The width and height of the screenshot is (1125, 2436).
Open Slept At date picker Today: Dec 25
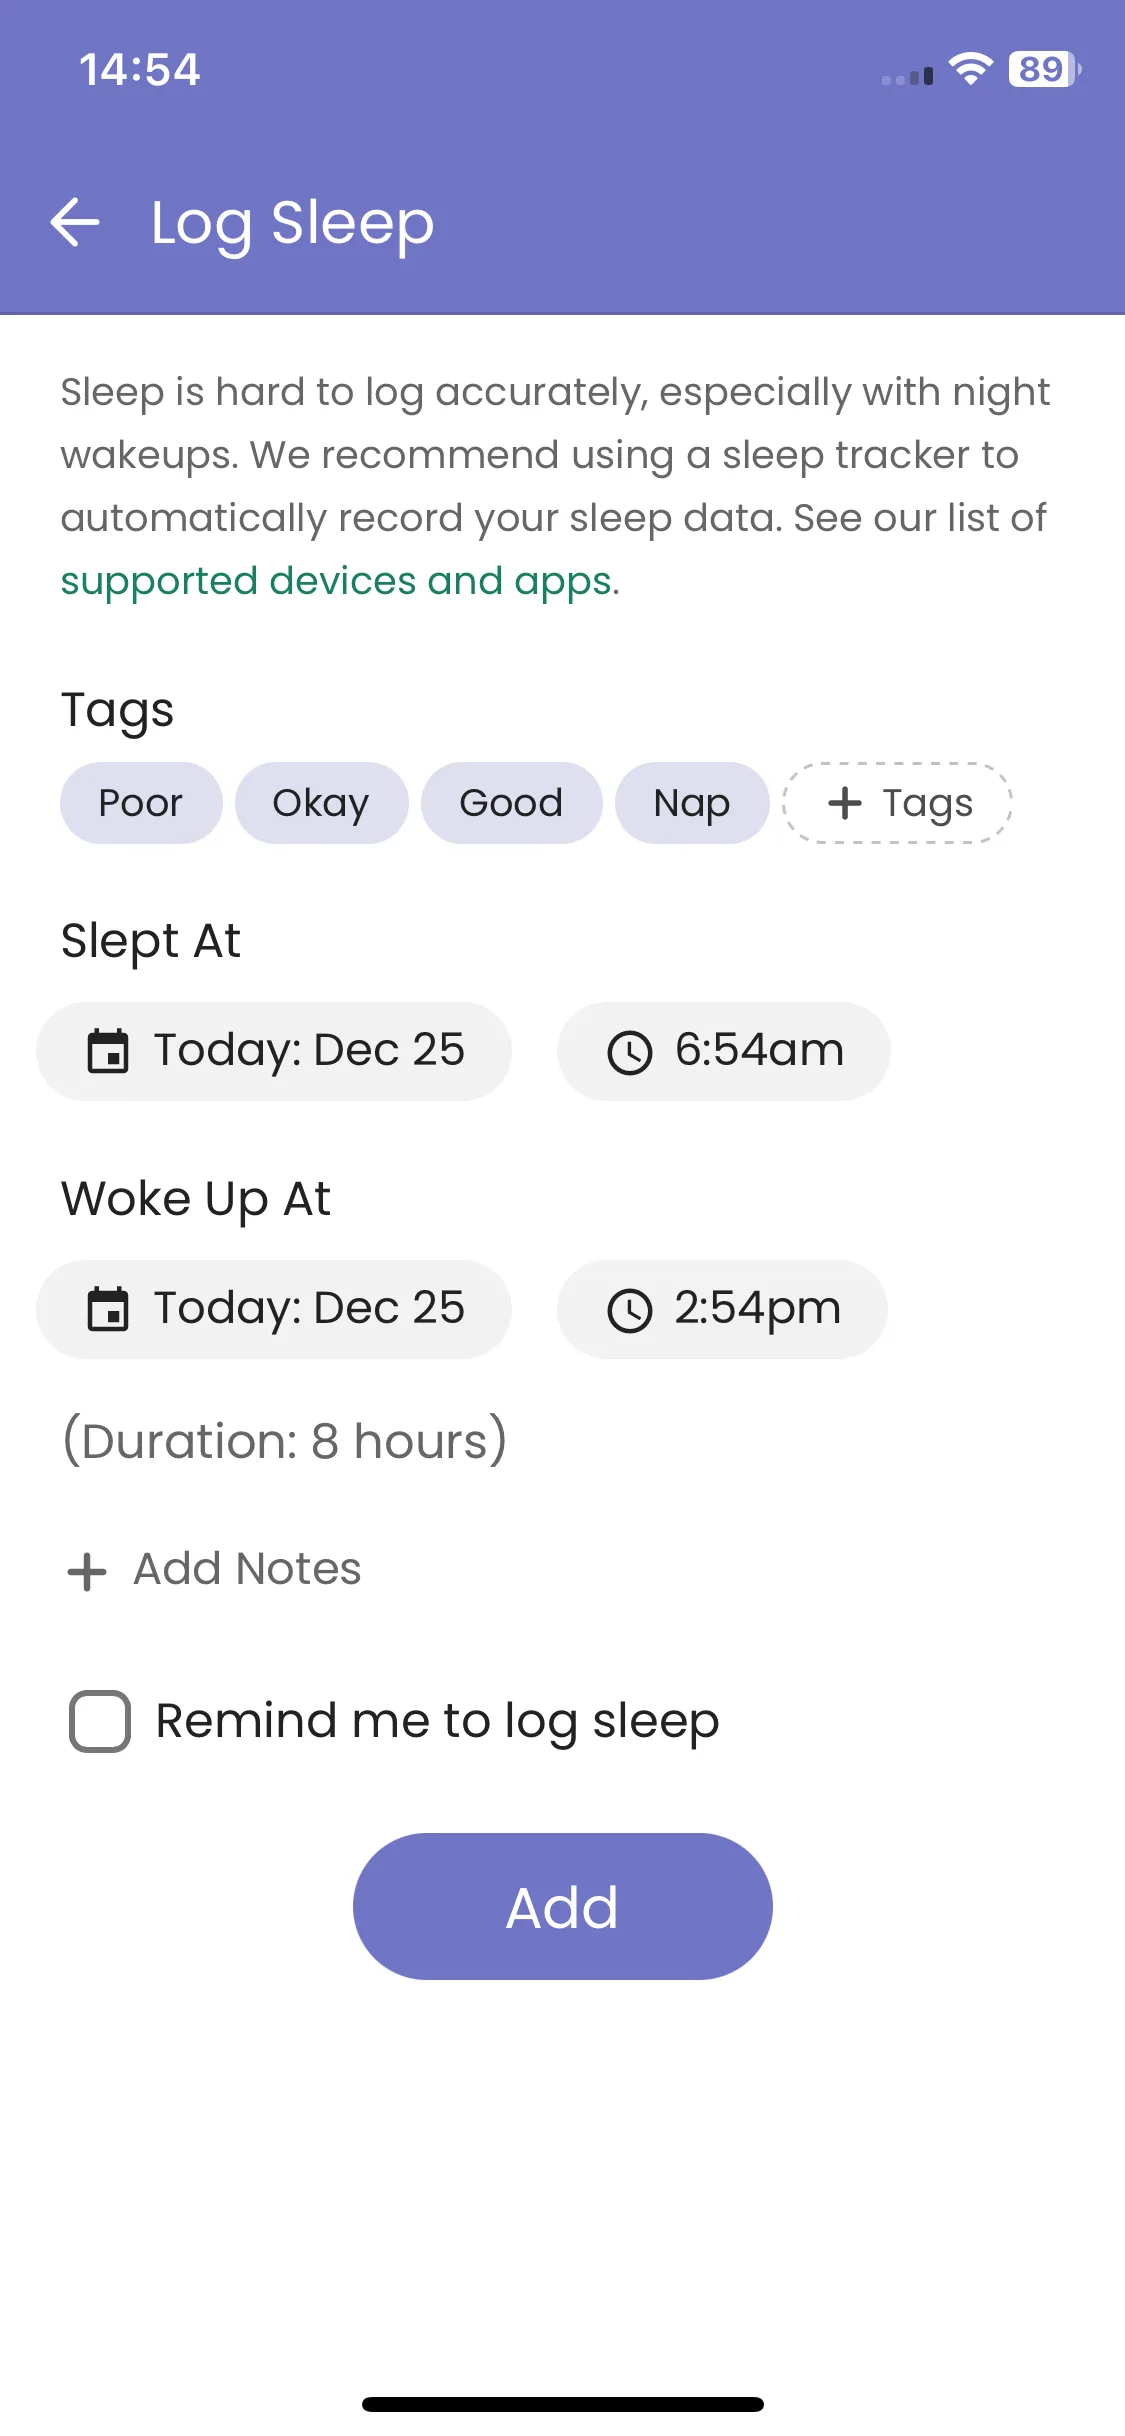coord(308,1051)
